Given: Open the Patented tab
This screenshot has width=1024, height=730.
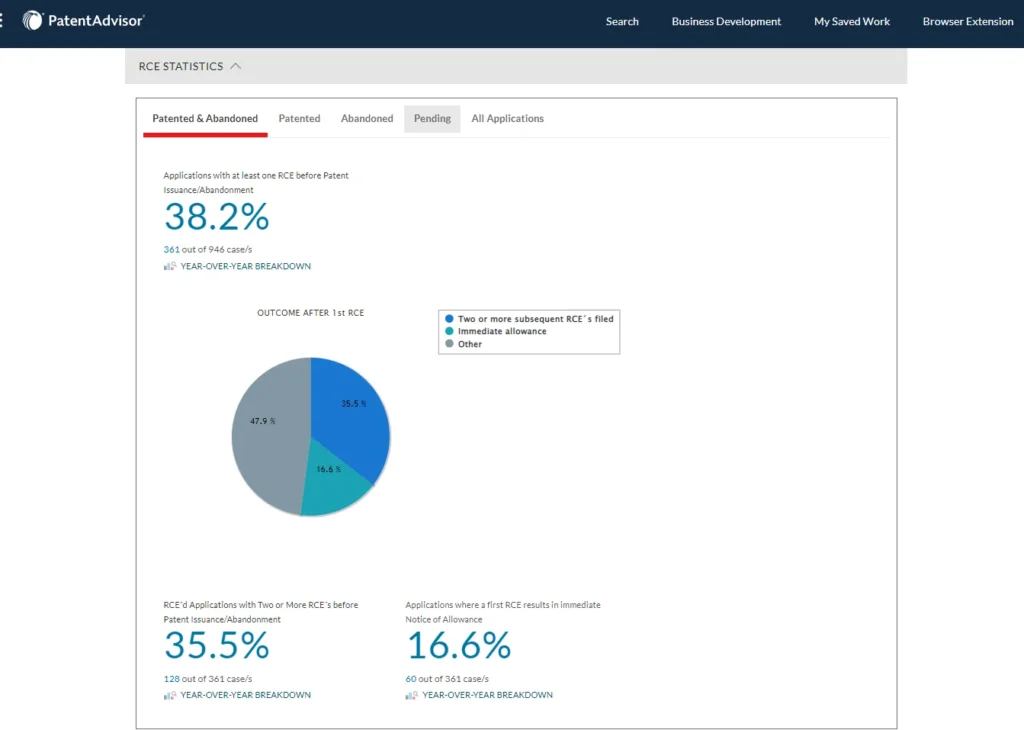Looking at the screenshot, I should click(299, 118).
